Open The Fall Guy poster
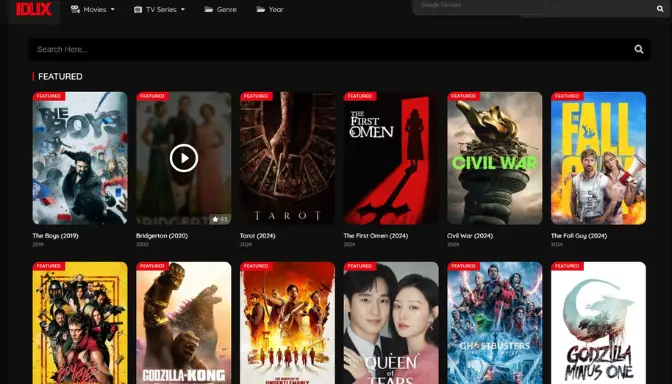Screen dimensions: 672x384 599,158
